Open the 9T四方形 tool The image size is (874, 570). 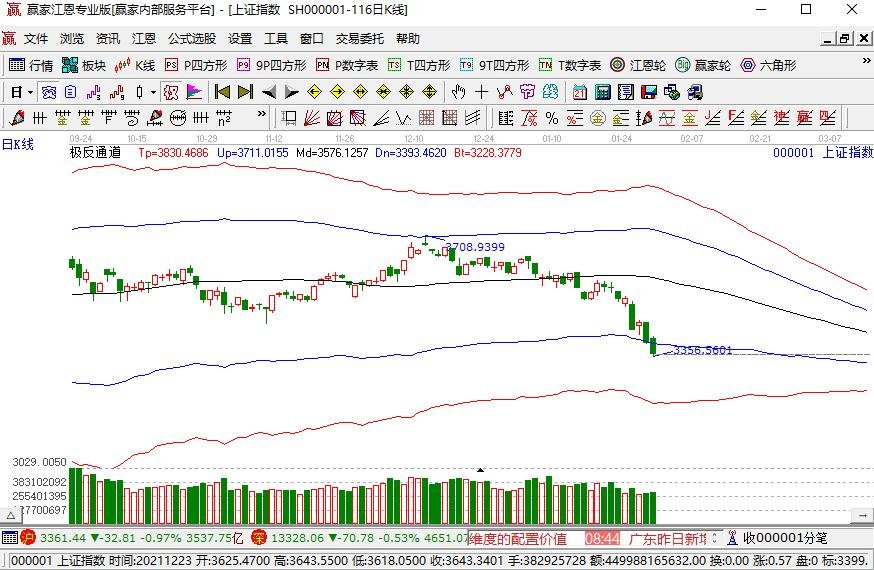[x=494, y=65]
